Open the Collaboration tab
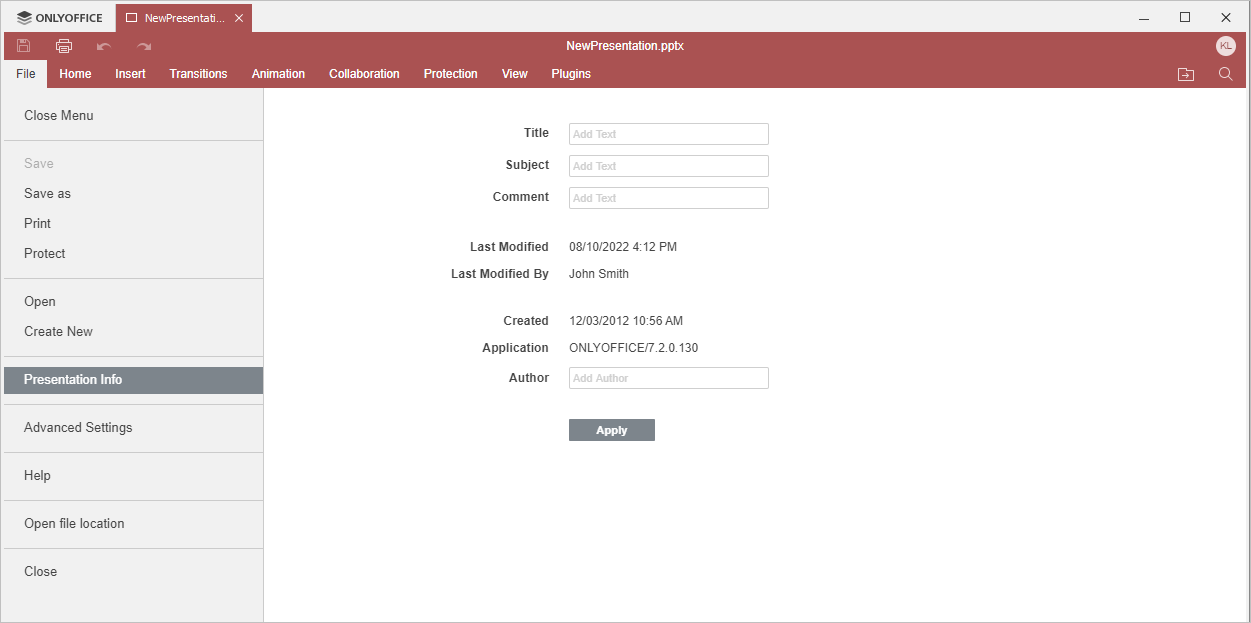Viewport: 1251px width, 623px height. point(364,74)
